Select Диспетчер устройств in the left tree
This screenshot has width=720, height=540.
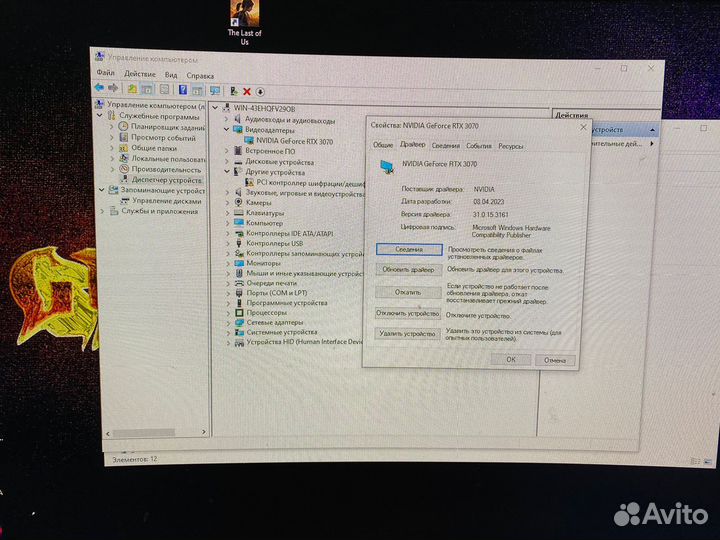166,180
